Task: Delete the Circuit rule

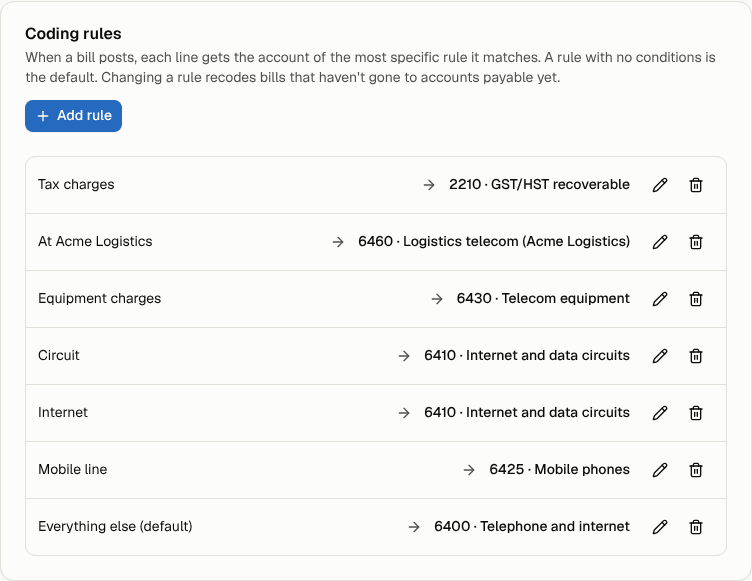Action: click(x=696, y=356)
